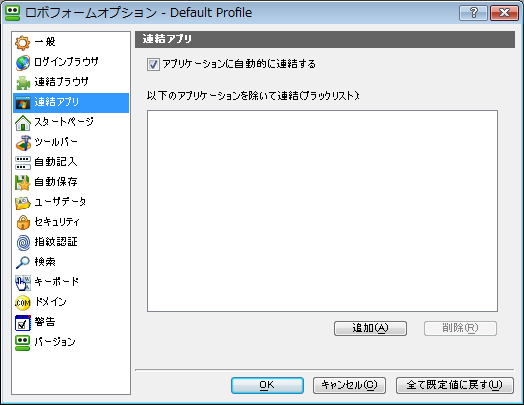Click the 連結ブラウザ puzzle piece icon
Viewport: 524px width, 405px height.
pos(23,83)
